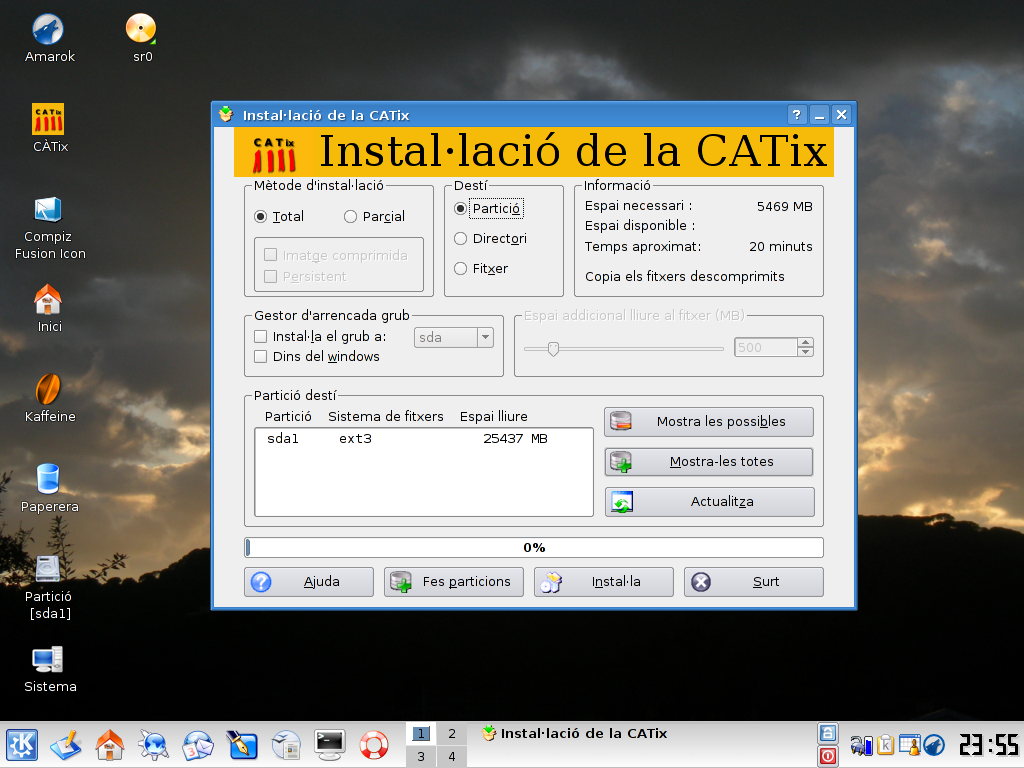Switch to virtual desktop 2
The width and height of the screenshot is (1024, 768).
(452, 733)
